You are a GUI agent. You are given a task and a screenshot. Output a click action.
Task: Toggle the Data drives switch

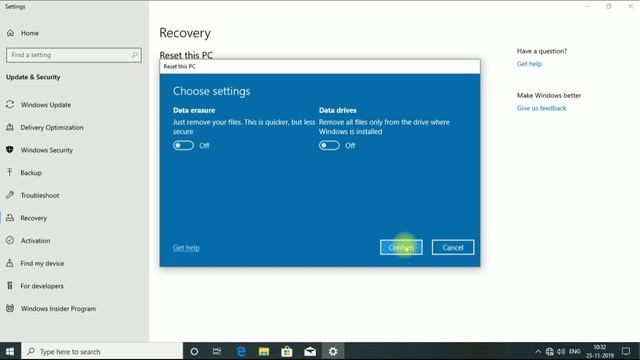[x=329, y=145]
